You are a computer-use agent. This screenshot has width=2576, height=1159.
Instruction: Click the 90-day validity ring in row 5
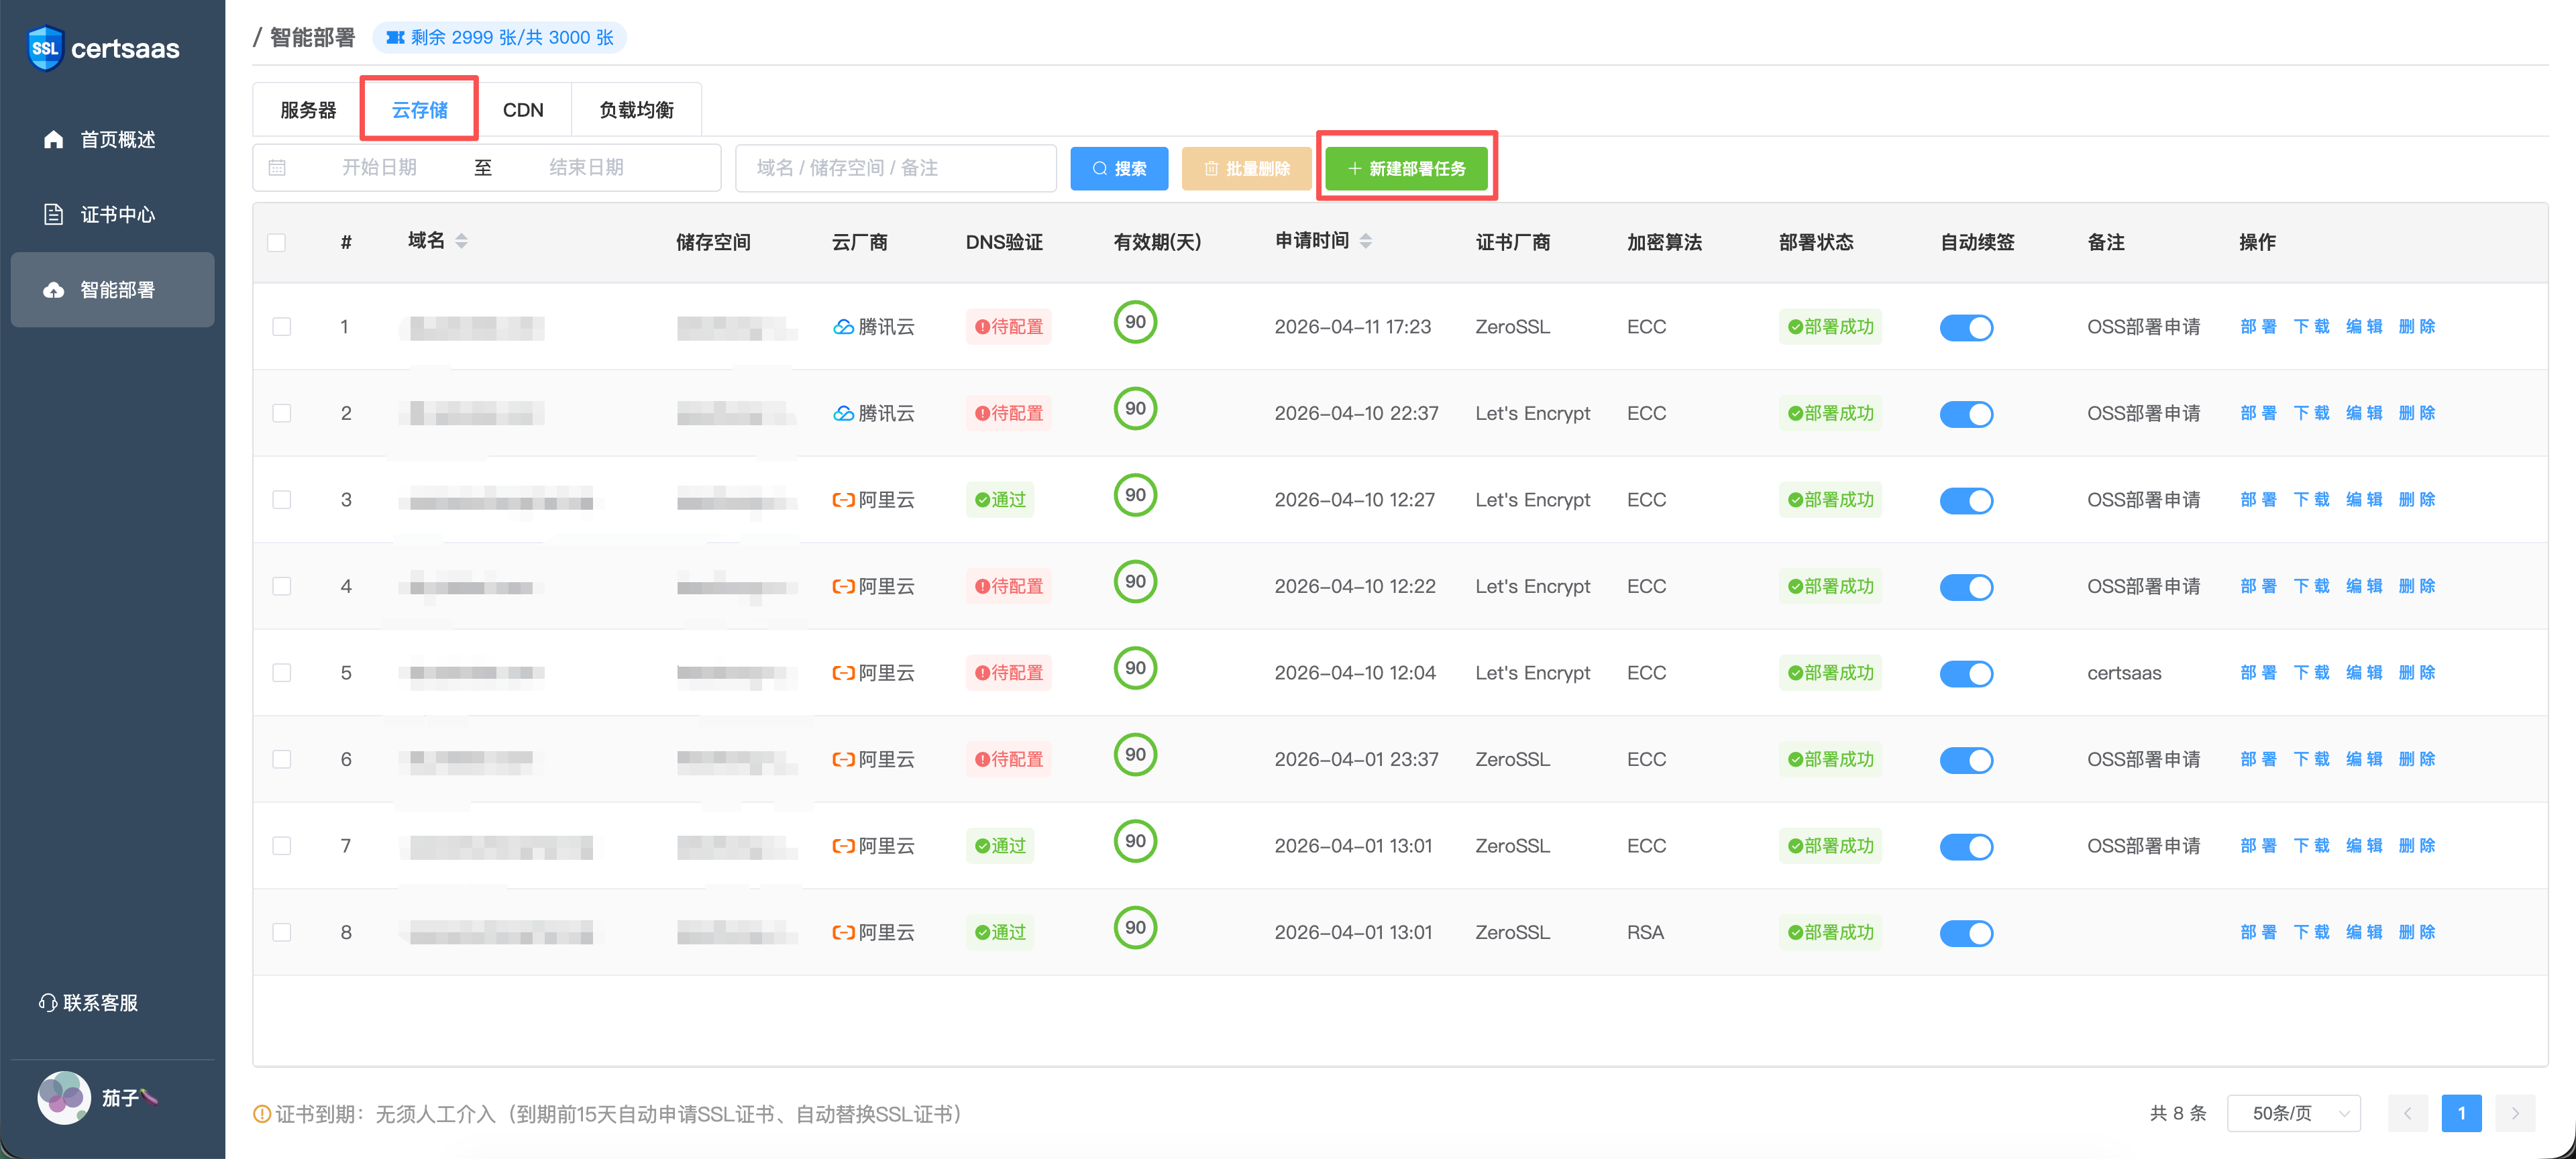click(x=1135, y=668)
